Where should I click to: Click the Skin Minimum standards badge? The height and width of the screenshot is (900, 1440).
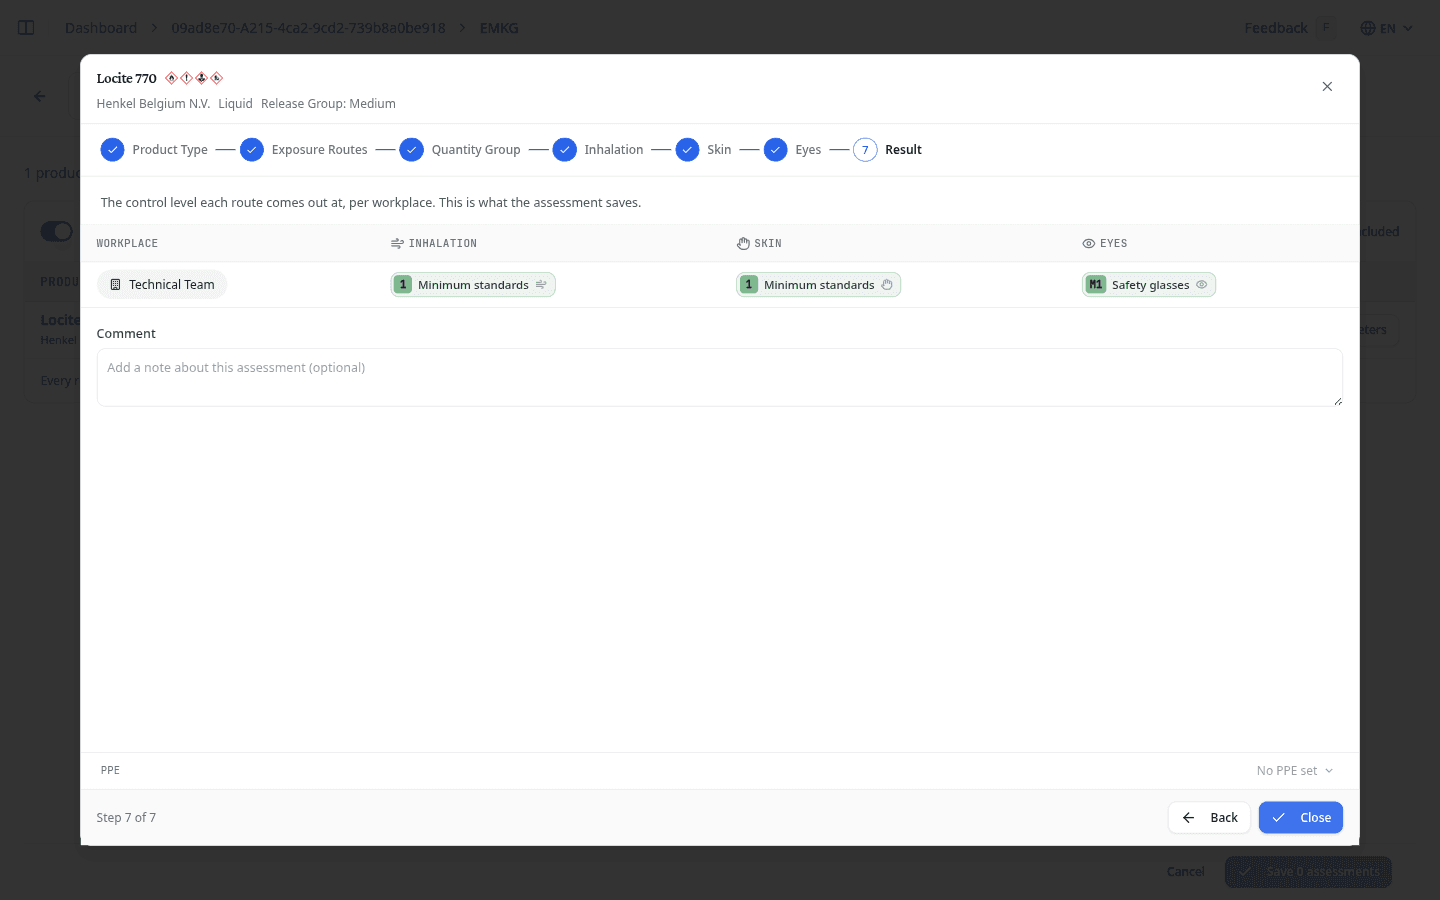coord(819,285)
